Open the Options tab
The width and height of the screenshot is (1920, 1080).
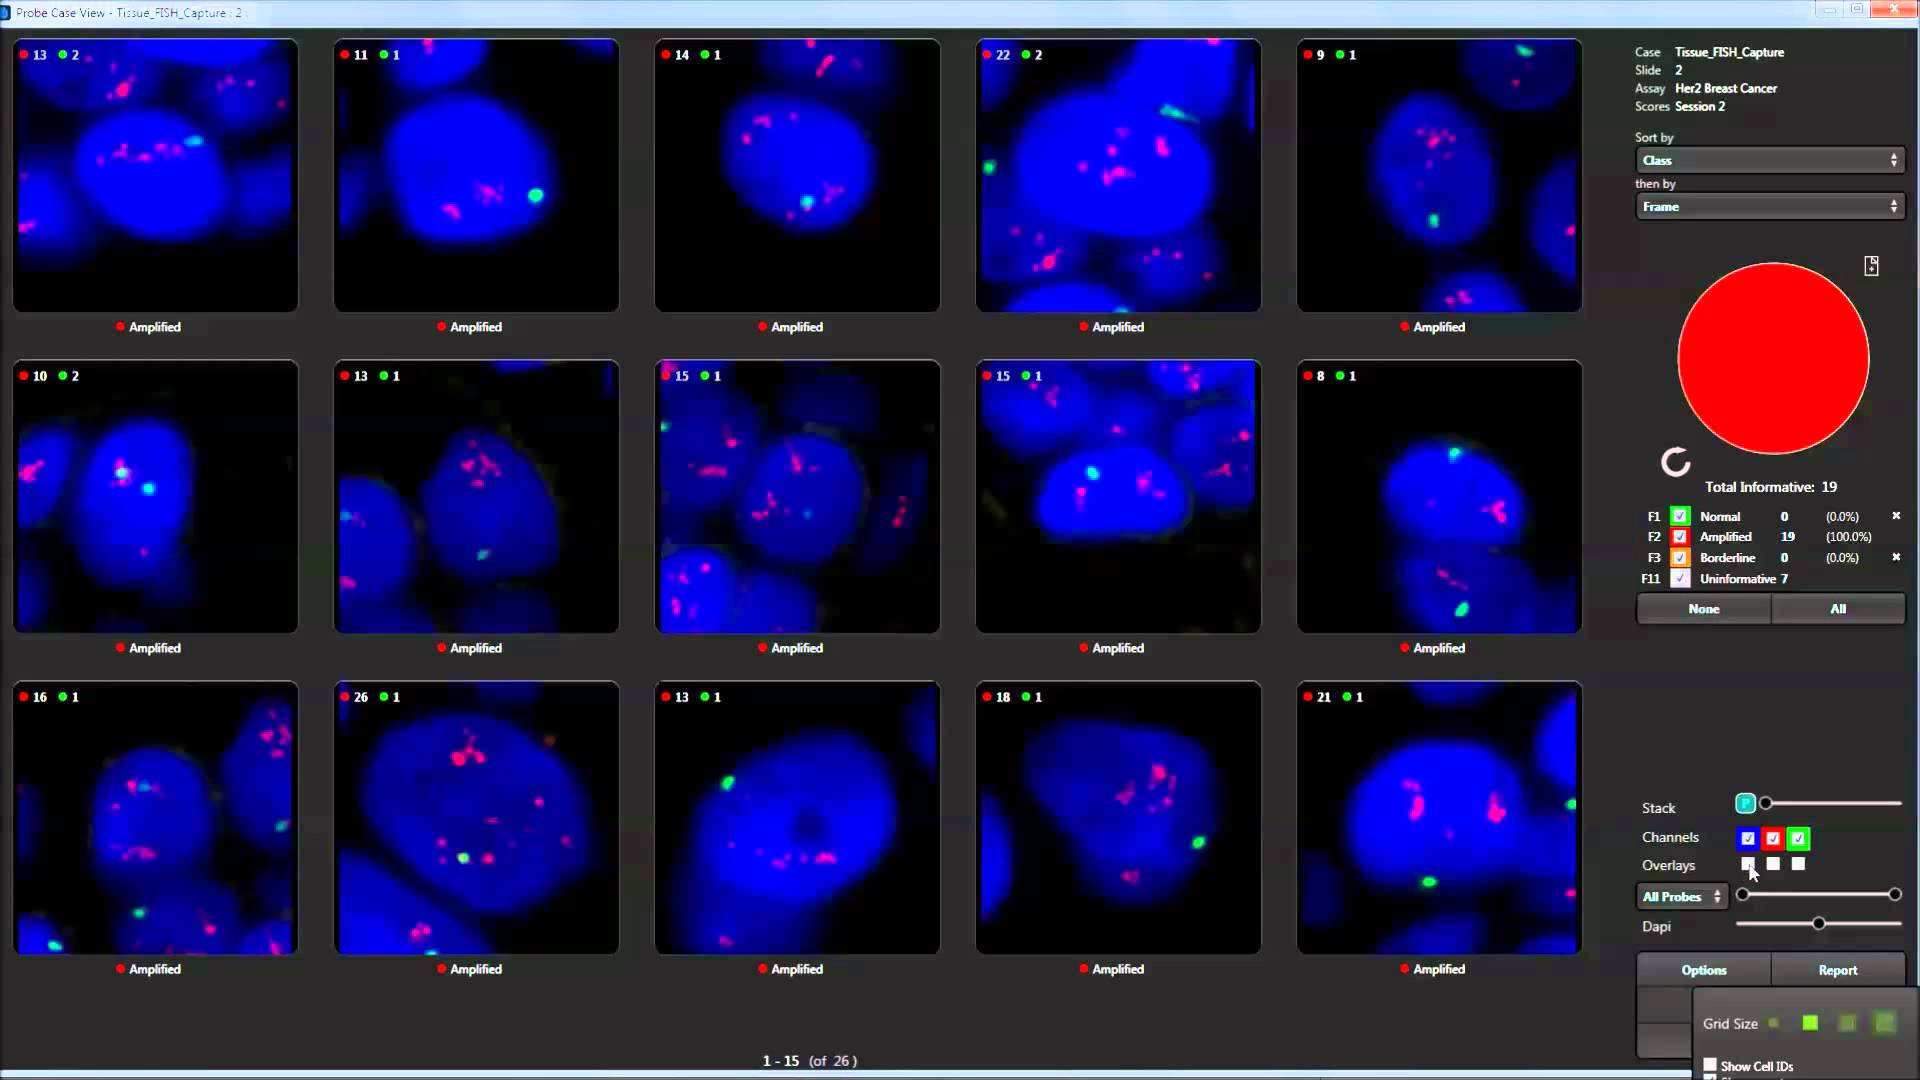pyautogui.click(x=1703, y=970)
